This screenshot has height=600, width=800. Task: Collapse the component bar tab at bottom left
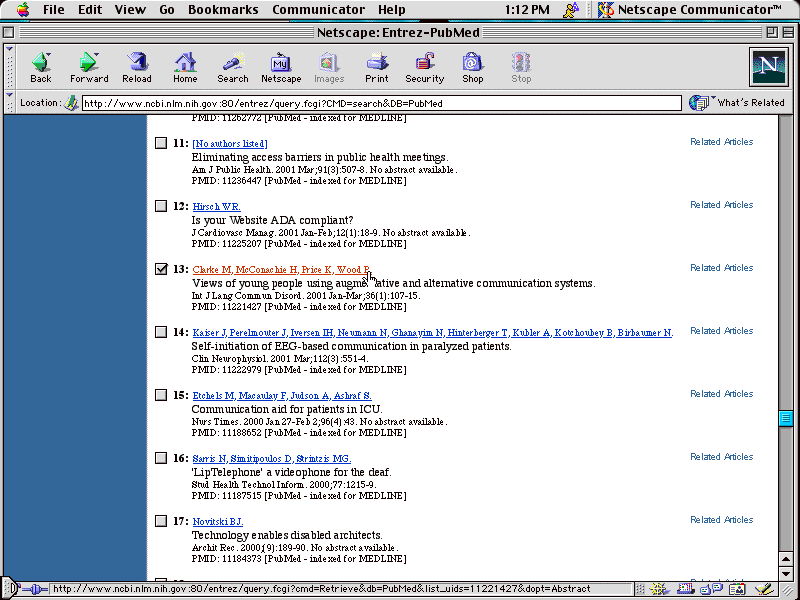pyautogui.click(x=11, y=589)
